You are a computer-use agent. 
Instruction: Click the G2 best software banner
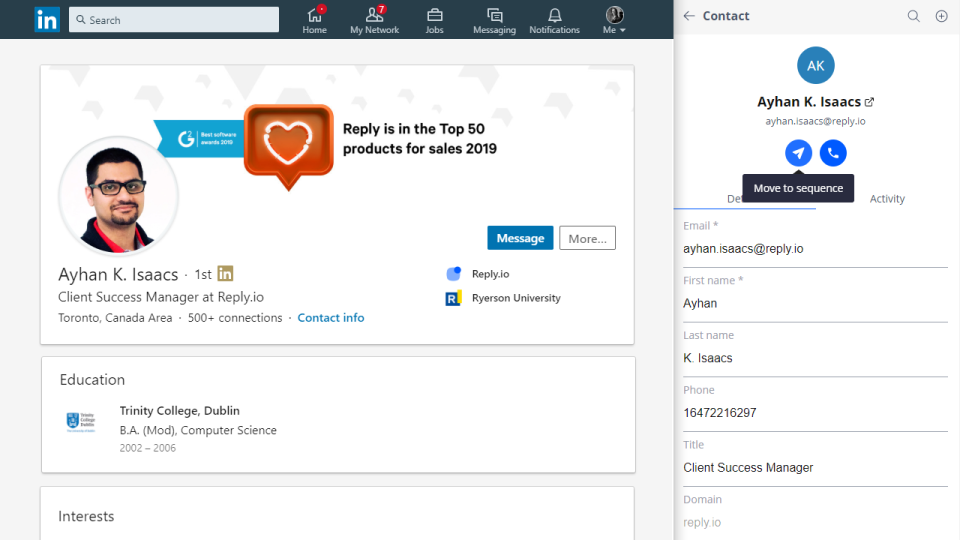pos(200,139)
